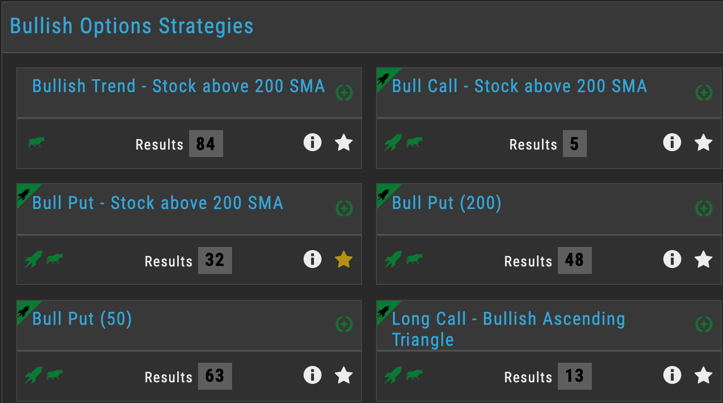
Task: Open the 48 results for Bull Put (200)
Action: pos(575,261)
